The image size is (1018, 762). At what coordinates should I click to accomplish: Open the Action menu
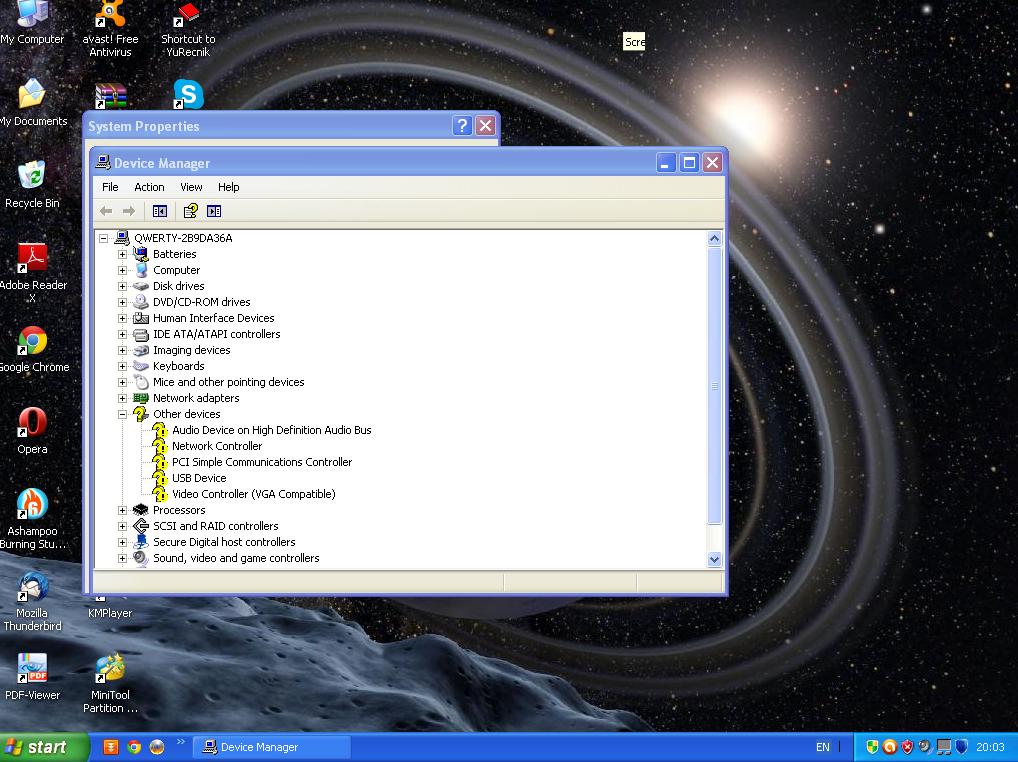(x=149, y=187)
